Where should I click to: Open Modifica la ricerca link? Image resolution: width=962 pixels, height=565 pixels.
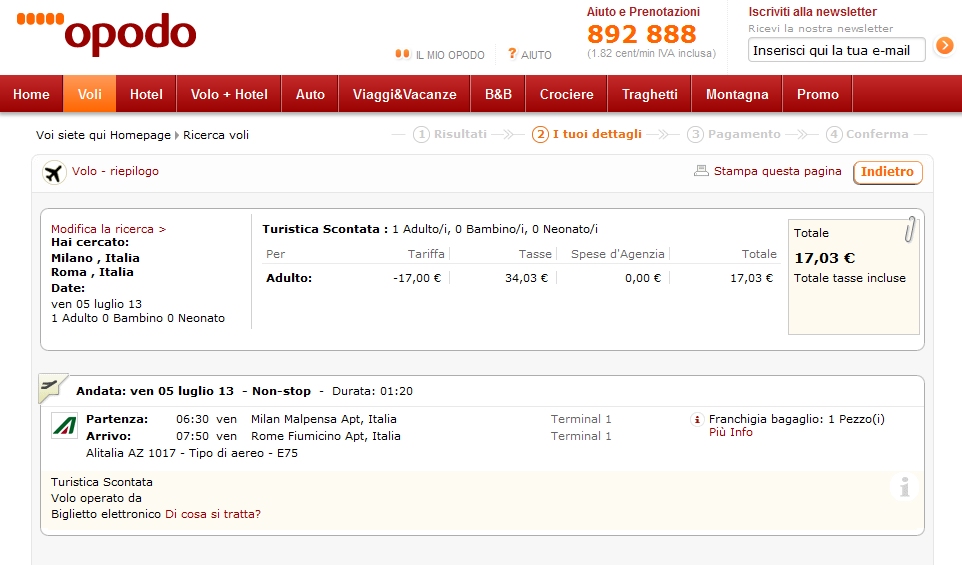click(x=109, y=229)
